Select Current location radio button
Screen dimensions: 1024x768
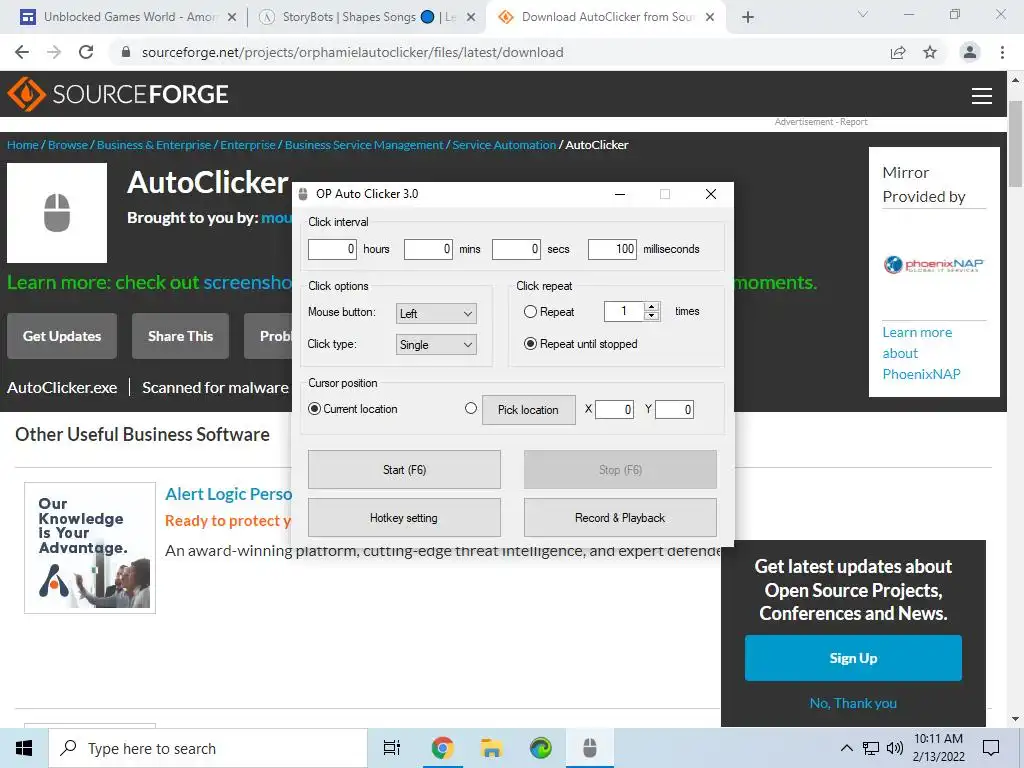pos(314,409)
